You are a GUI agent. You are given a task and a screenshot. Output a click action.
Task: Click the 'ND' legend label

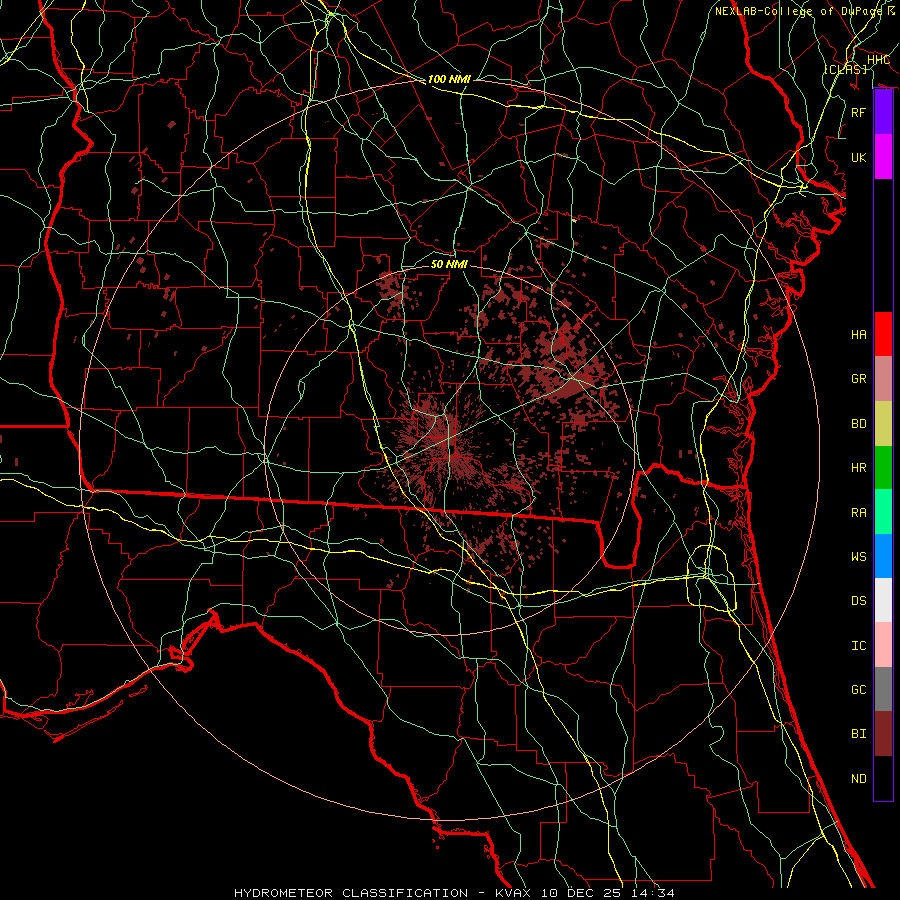[859, 778]
